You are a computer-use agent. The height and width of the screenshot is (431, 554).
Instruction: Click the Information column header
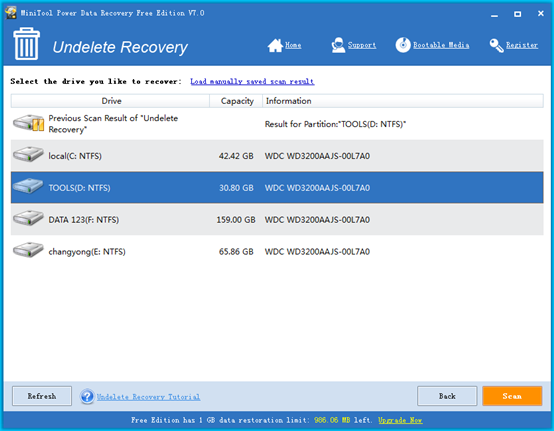(x=403, y=101)
